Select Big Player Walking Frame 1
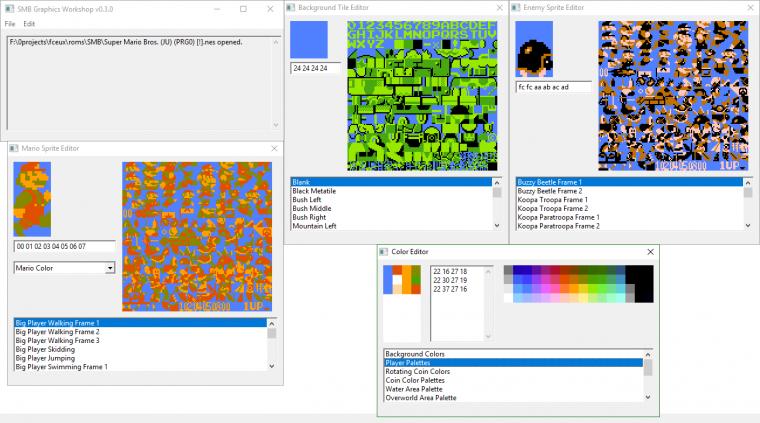Screen dimensions: 760x423 [x=141, y=323]
